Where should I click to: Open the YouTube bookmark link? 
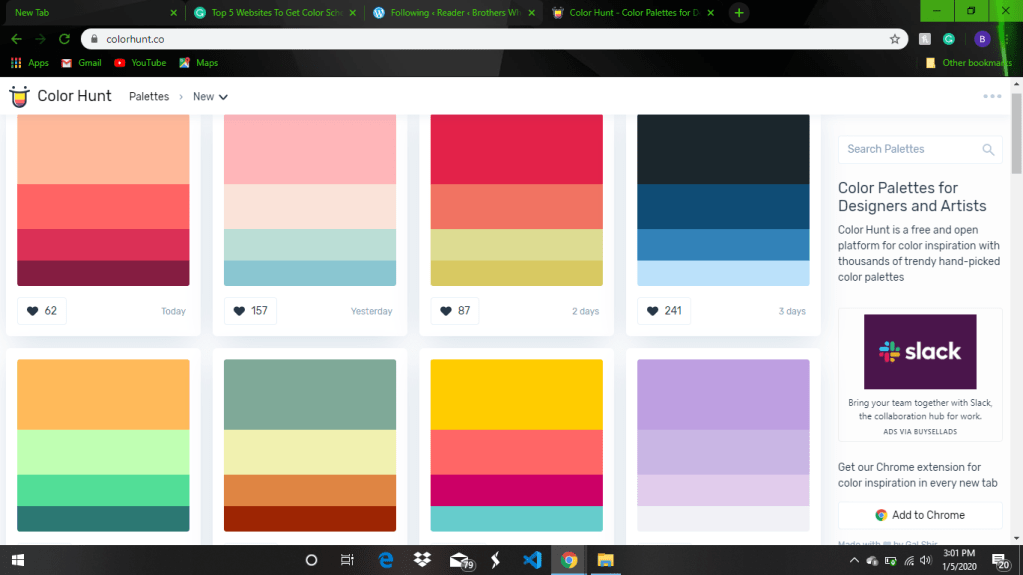pyautogui.click(x=140, y=63)
